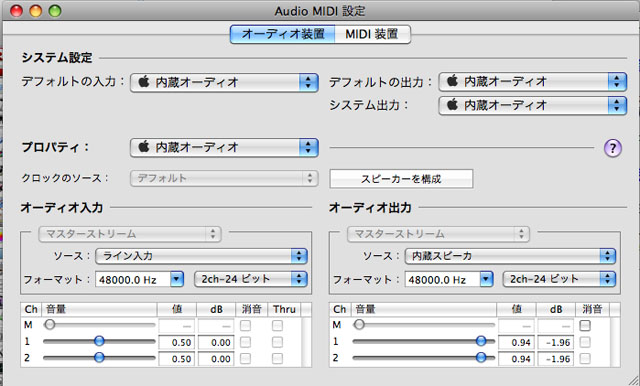Toggle input channel 2 Thru checkbox
The height and width of the screenshot is (386, 640).
(x=278, y=358)
